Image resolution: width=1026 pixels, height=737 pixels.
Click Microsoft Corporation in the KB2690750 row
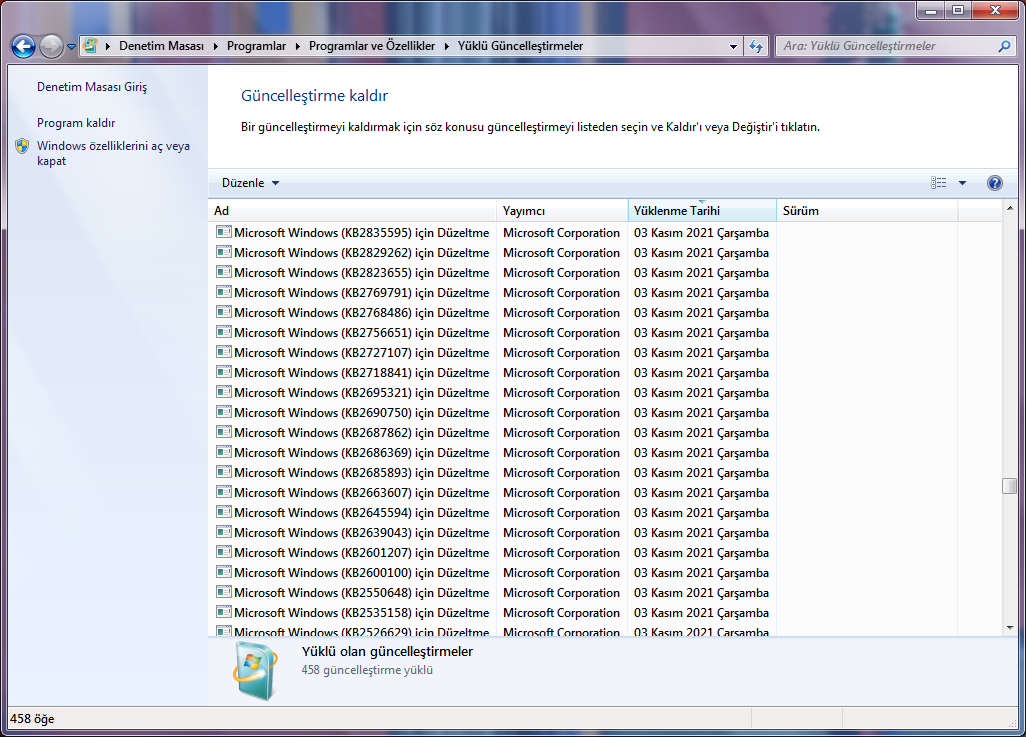click(x=561, y=413)
